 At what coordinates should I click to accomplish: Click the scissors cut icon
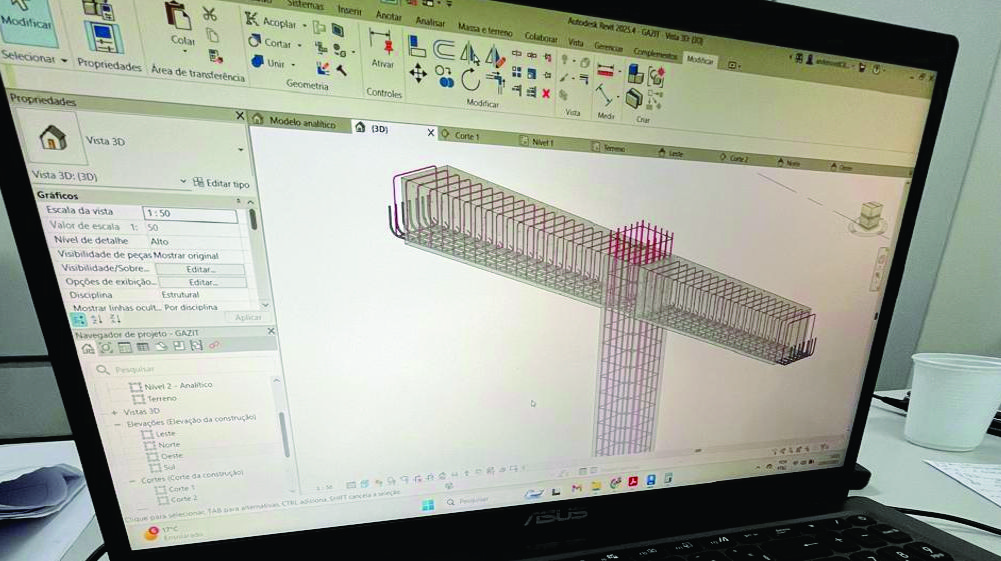point(209,13)
